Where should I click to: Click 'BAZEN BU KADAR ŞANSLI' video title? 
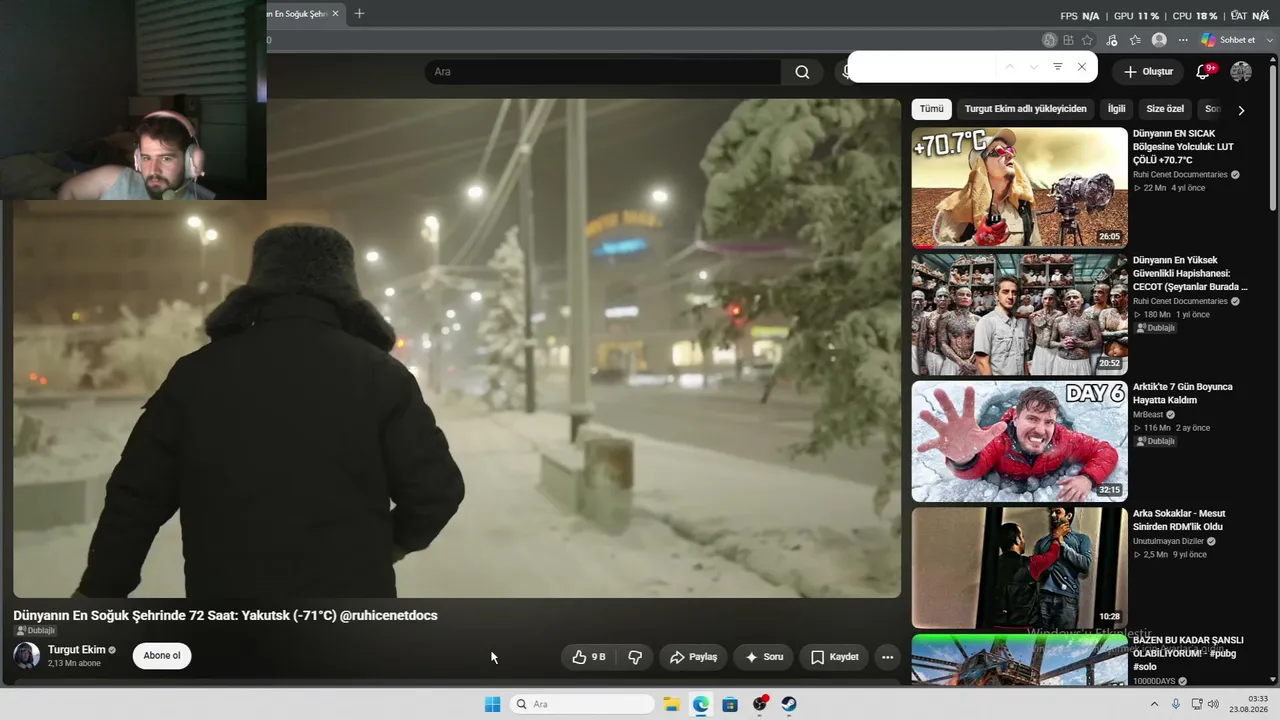[x=1188, y=653]
